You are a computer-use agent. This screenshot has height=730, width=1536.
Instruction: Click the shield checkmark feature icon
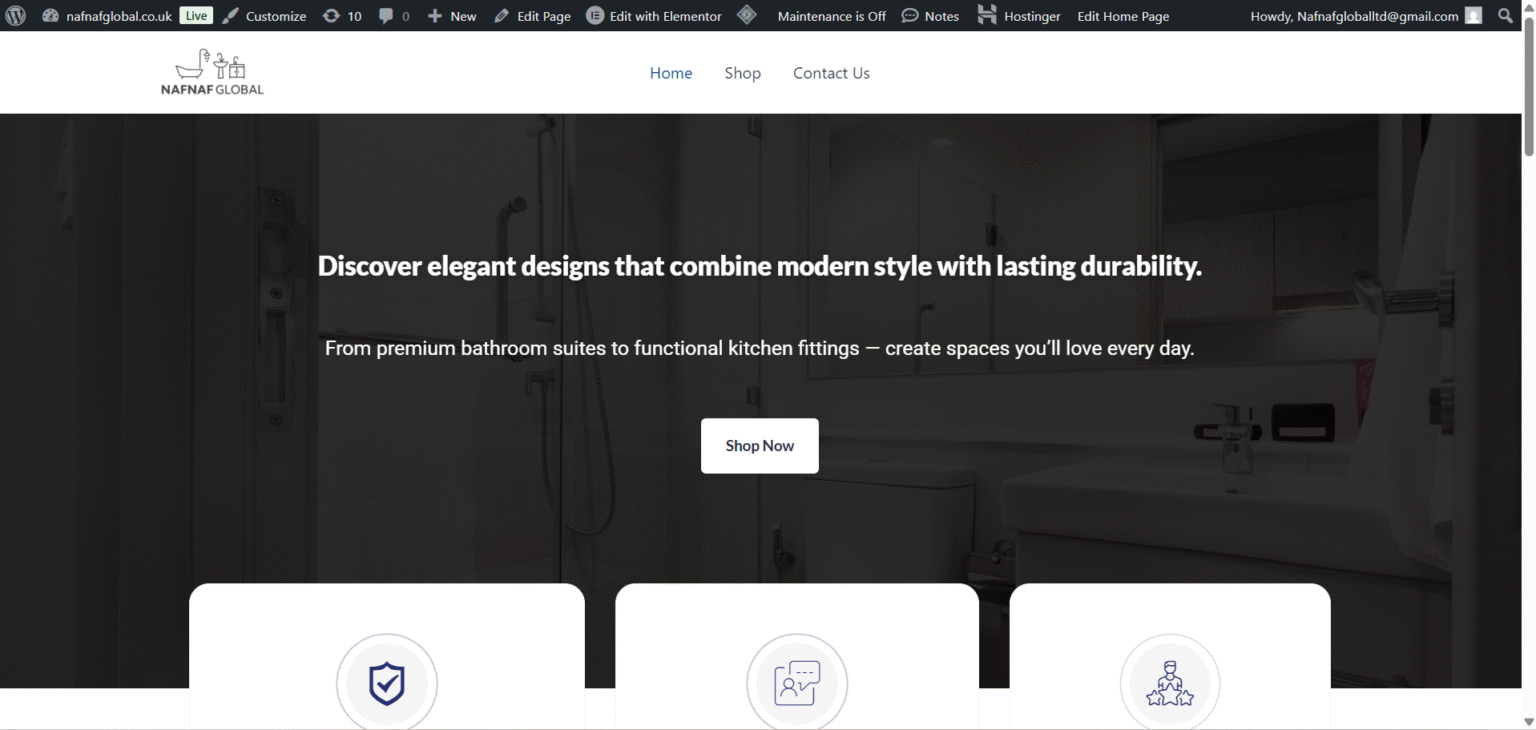pos(387,684)
